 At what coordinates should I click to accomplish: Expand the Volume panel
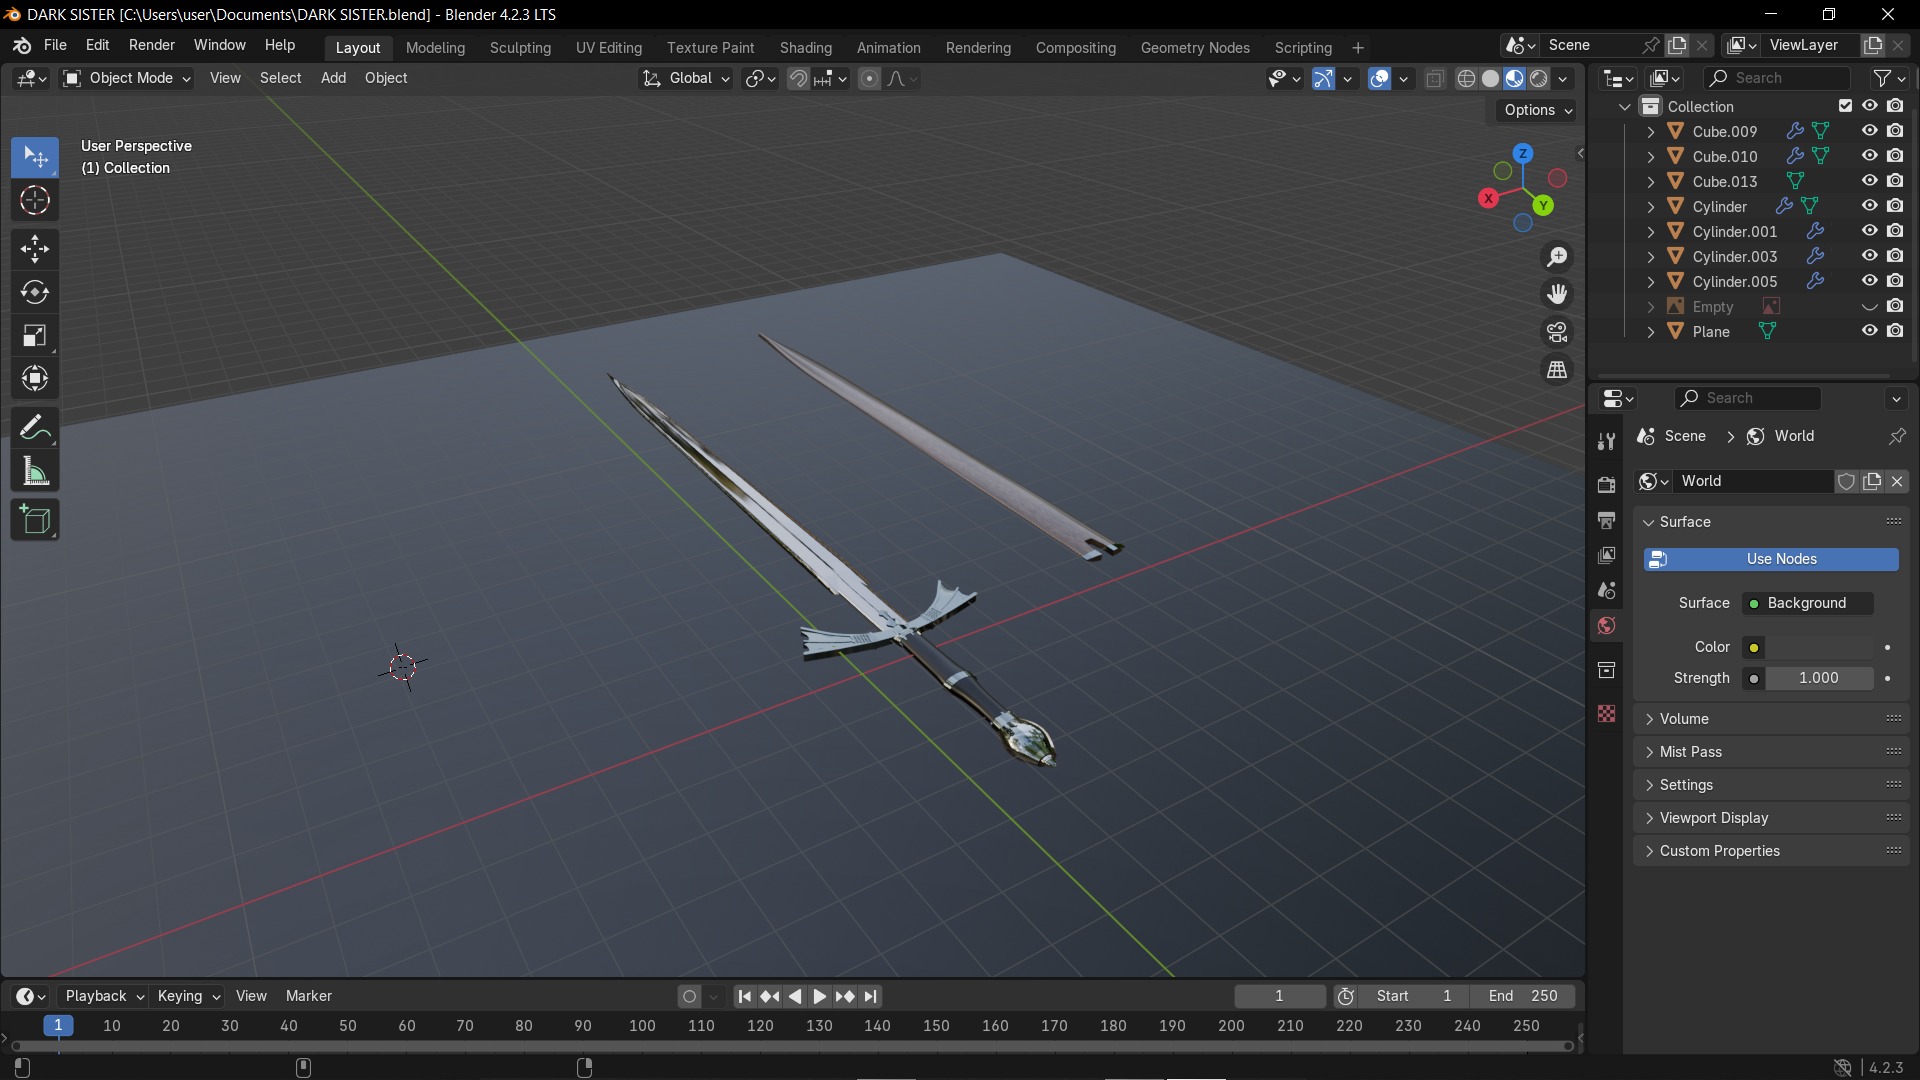pos(1684,719)
